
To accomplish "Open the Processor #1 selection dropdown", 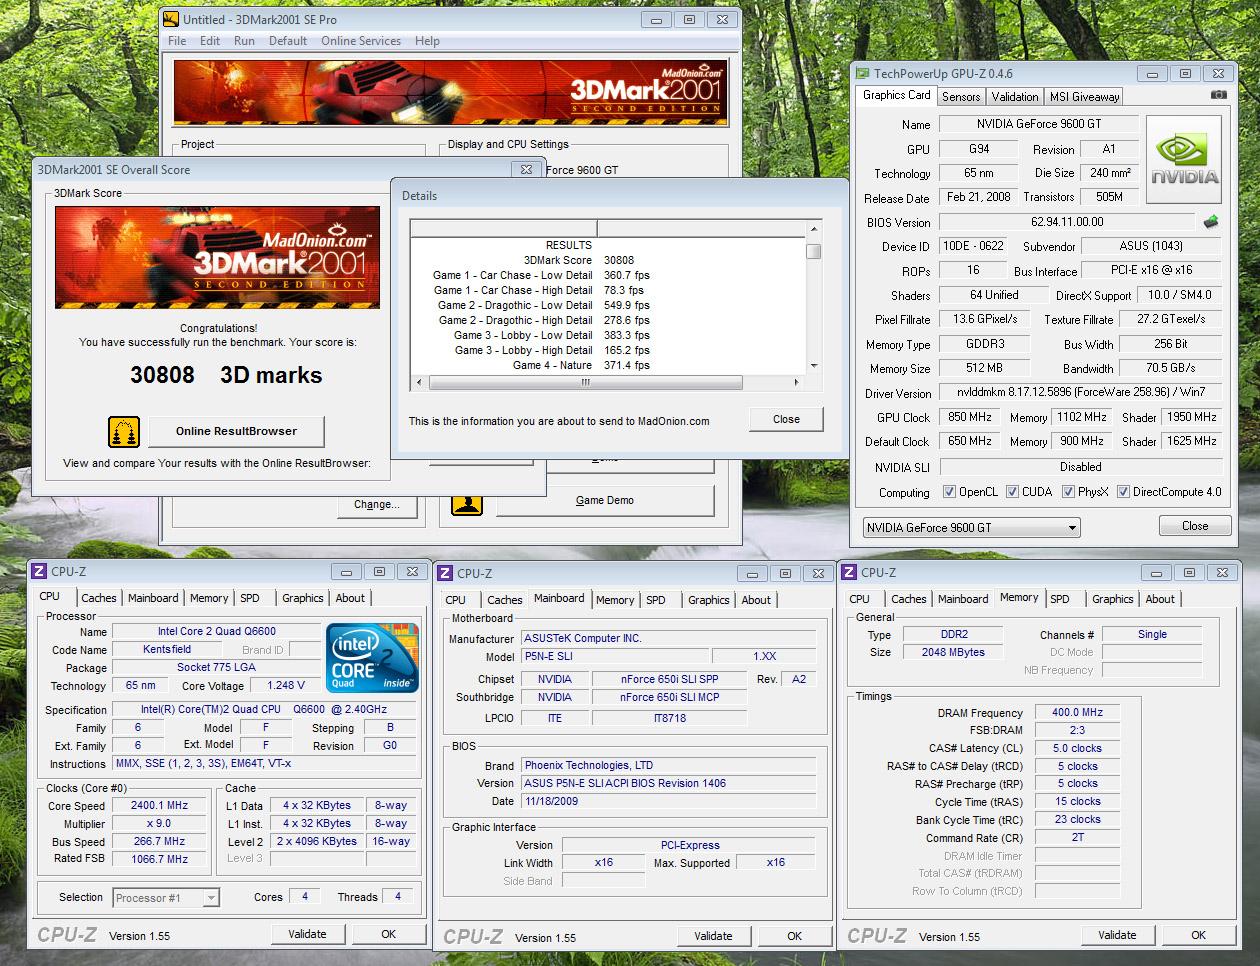I will [166, 898].
